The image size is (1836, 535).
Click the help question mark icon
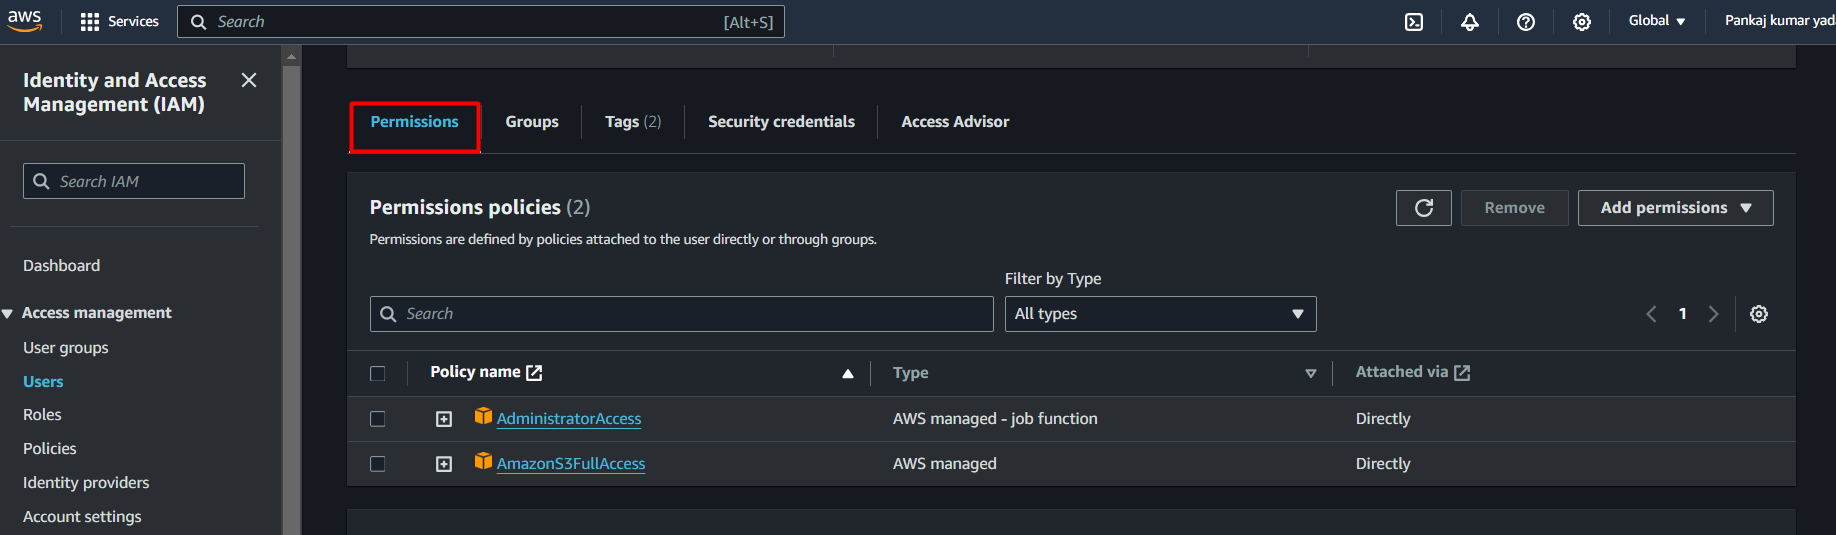pyautogui.click(x=1526, y=22)
